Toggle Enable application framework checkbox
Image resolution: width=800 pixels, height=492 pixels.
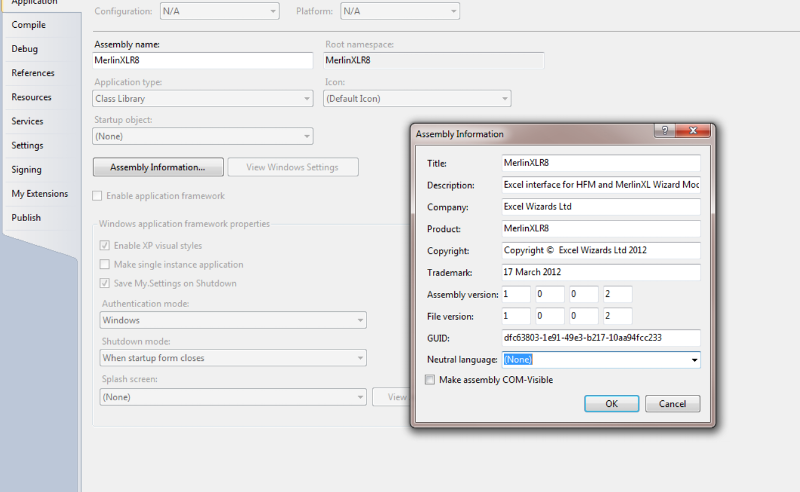point(97,196)
